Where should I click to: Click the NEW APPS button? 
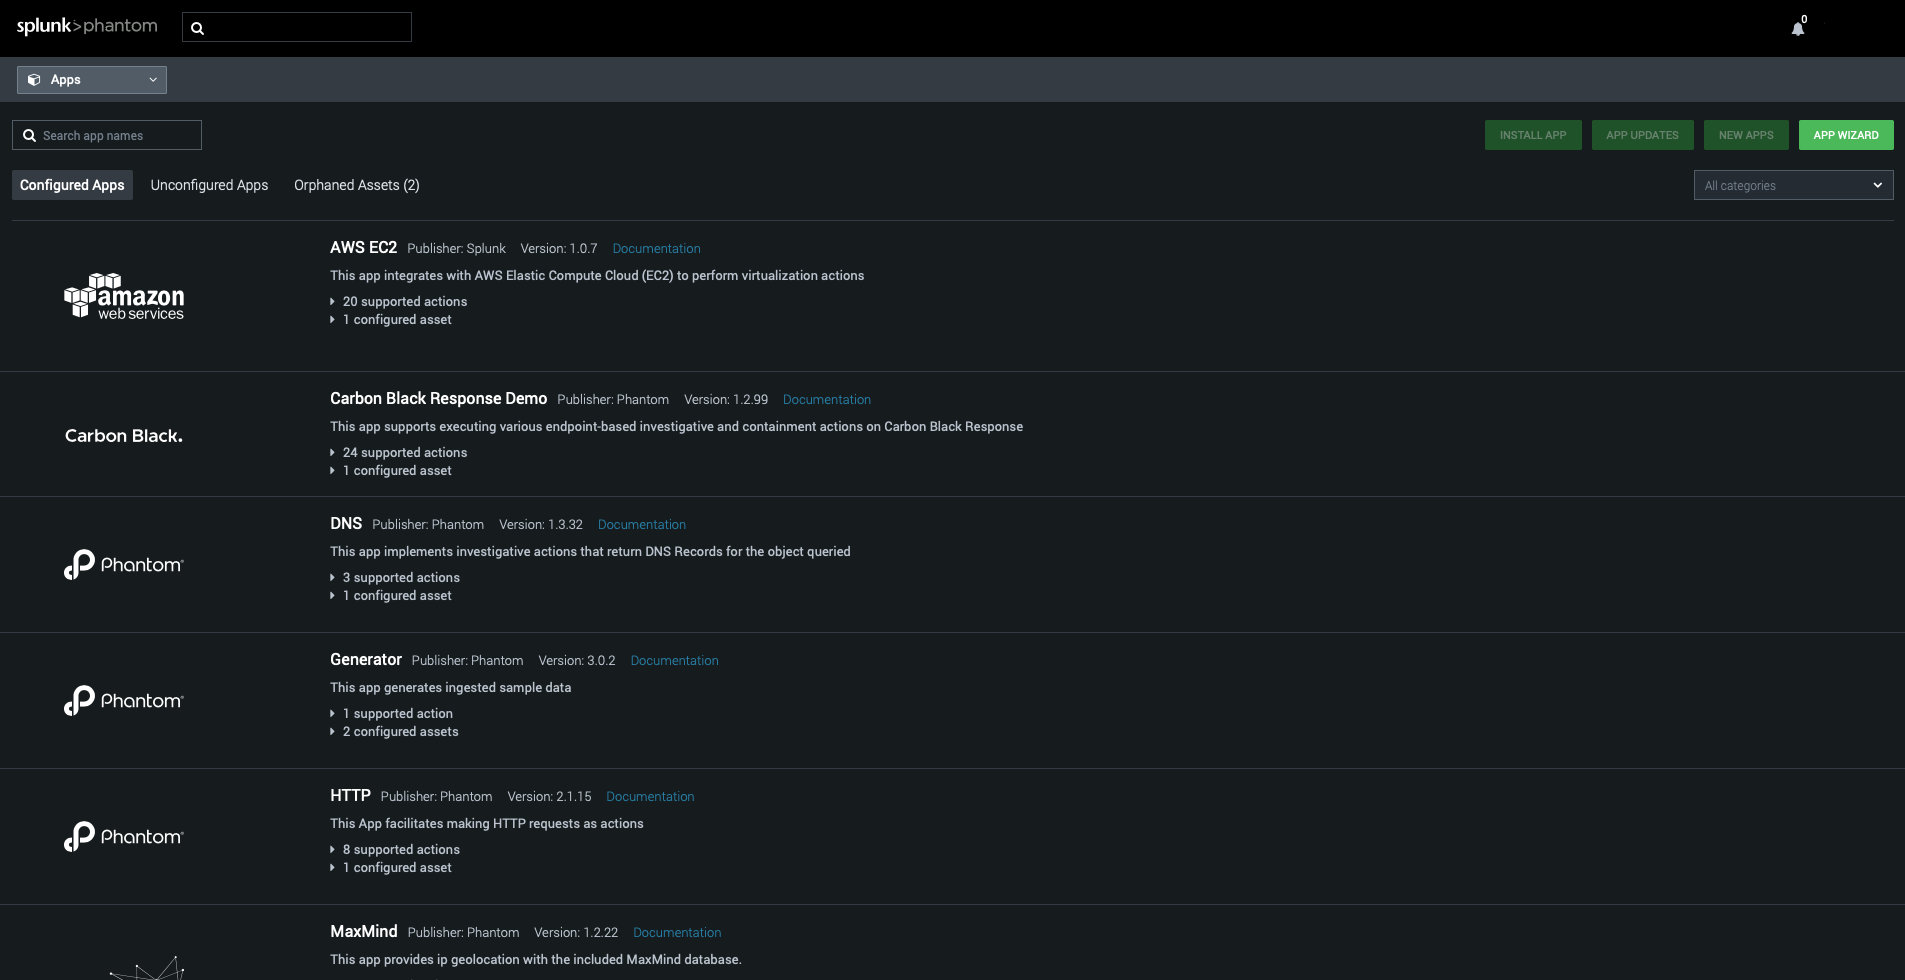[1746, 135]
